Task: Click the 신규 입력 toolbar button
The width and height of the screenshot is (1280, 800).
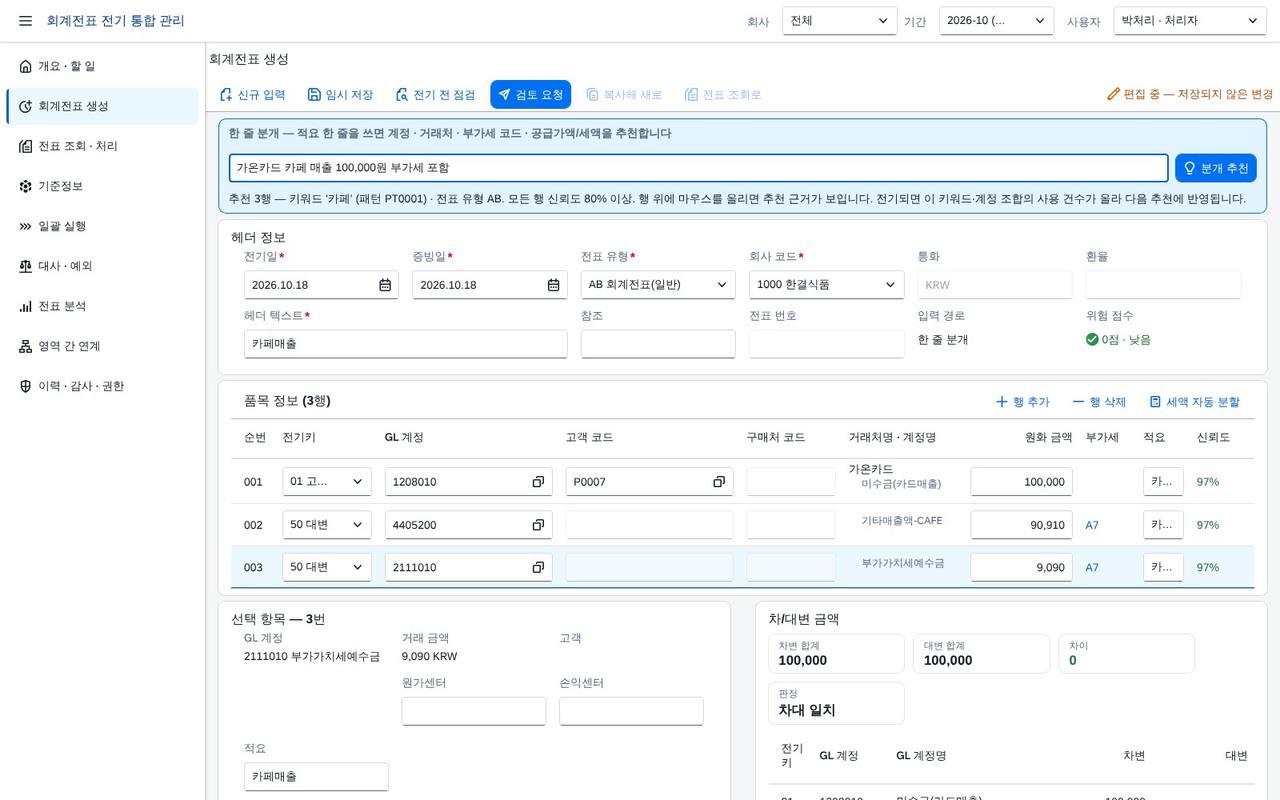Action: 252,95
